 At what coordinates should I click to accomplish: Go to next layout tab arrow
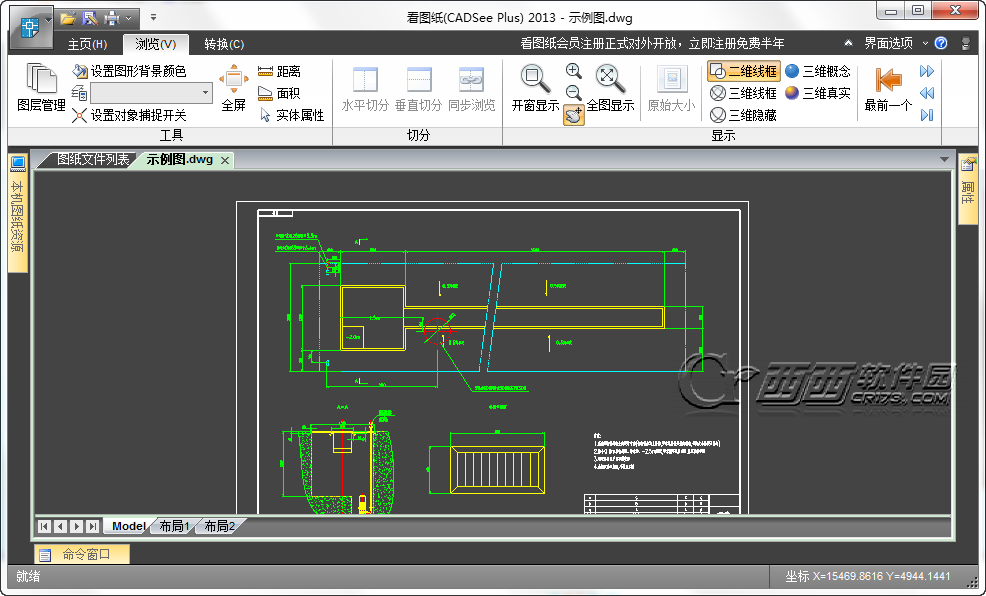tap(77, 526)
